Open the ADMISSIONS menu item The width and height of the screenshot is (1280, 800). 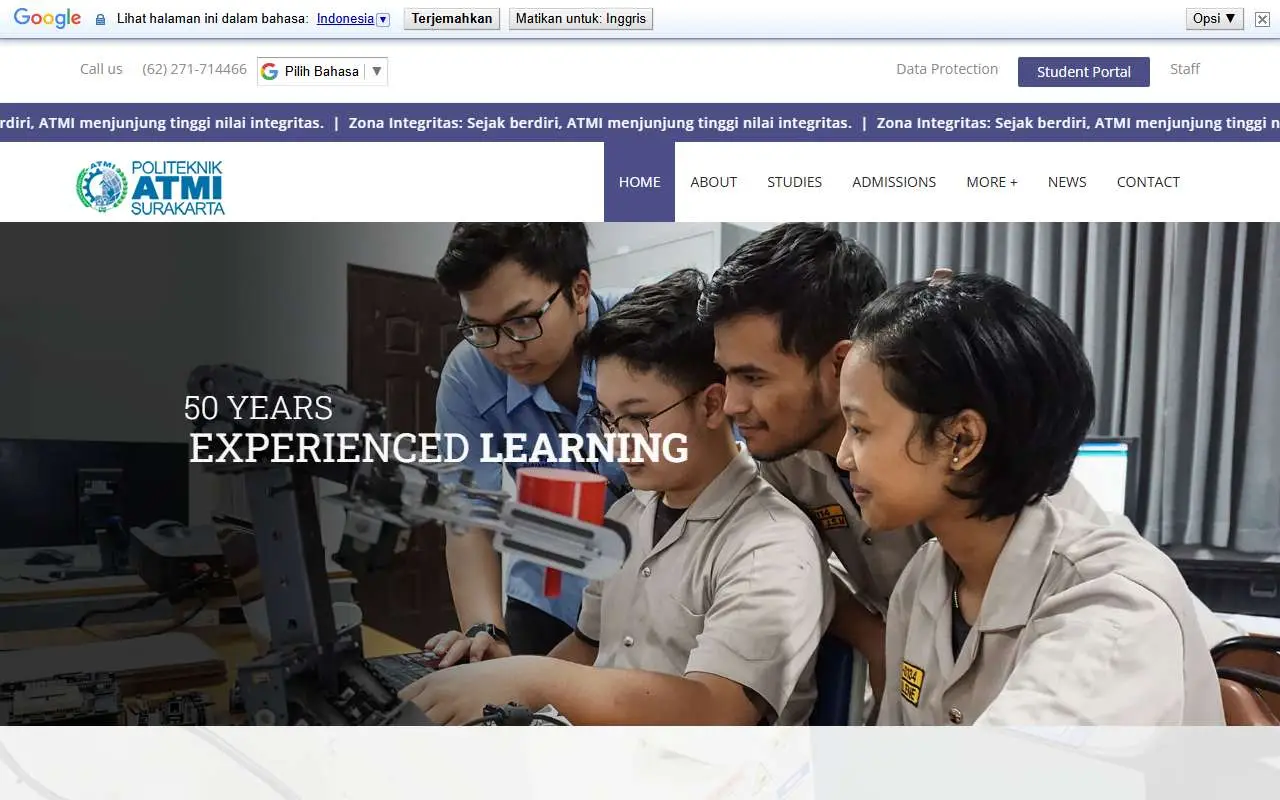coord(894,182)
